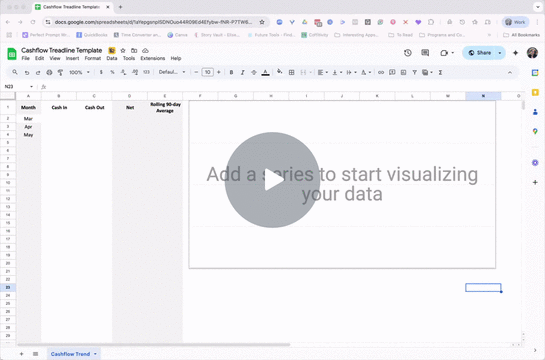545x360 pixels.
Task: Select the Month header cell
Action: (x=29, y=107)
